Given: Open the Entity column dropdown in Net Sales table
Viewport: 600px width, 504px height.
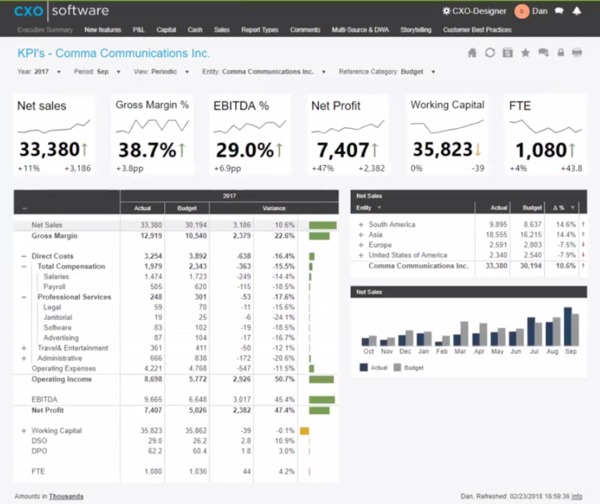Looking at the screenshot, I should [x=379, y=208].
